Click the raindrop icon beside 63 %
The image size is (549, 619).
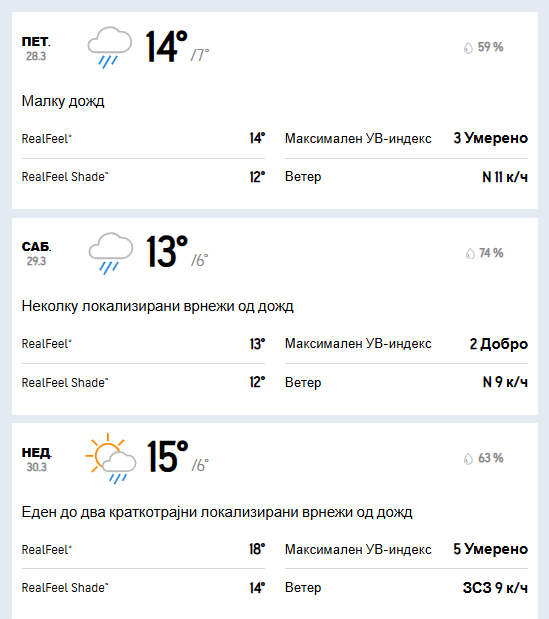(468, 459)
